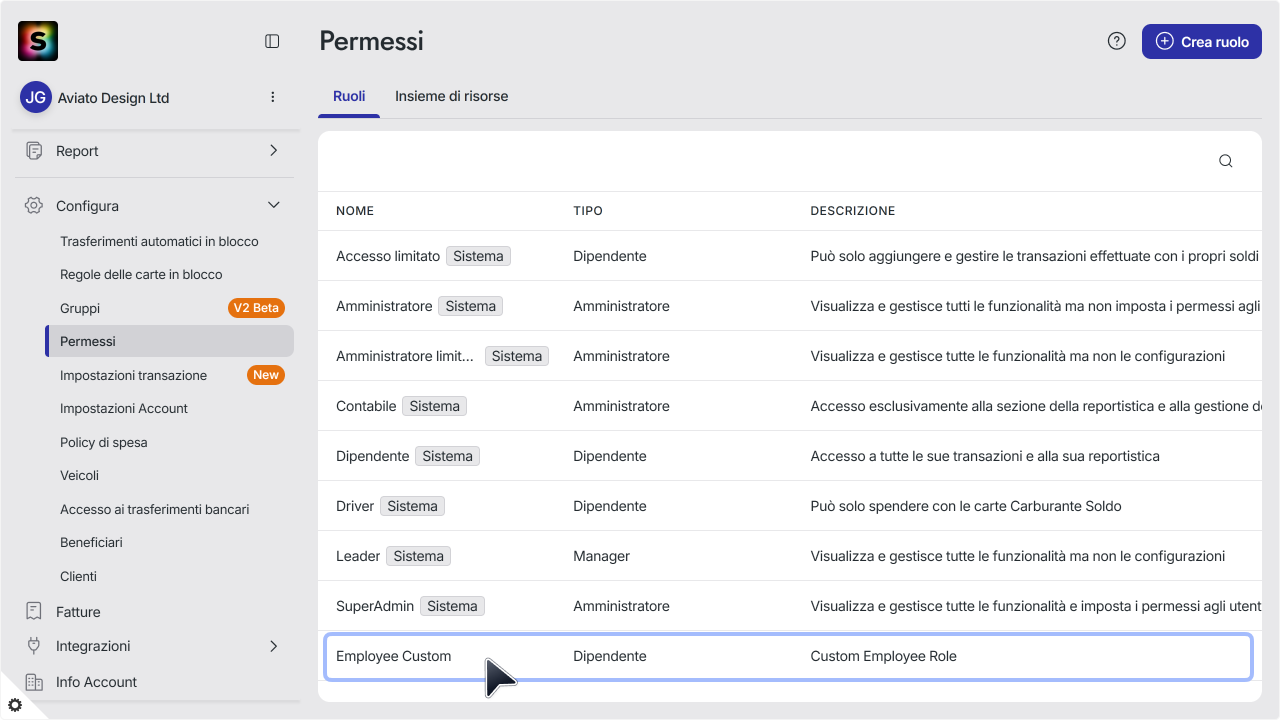This screenshot has height=720, width=1280.
Task: Collapse the Configura section chevron
Action: pos(274,205)
